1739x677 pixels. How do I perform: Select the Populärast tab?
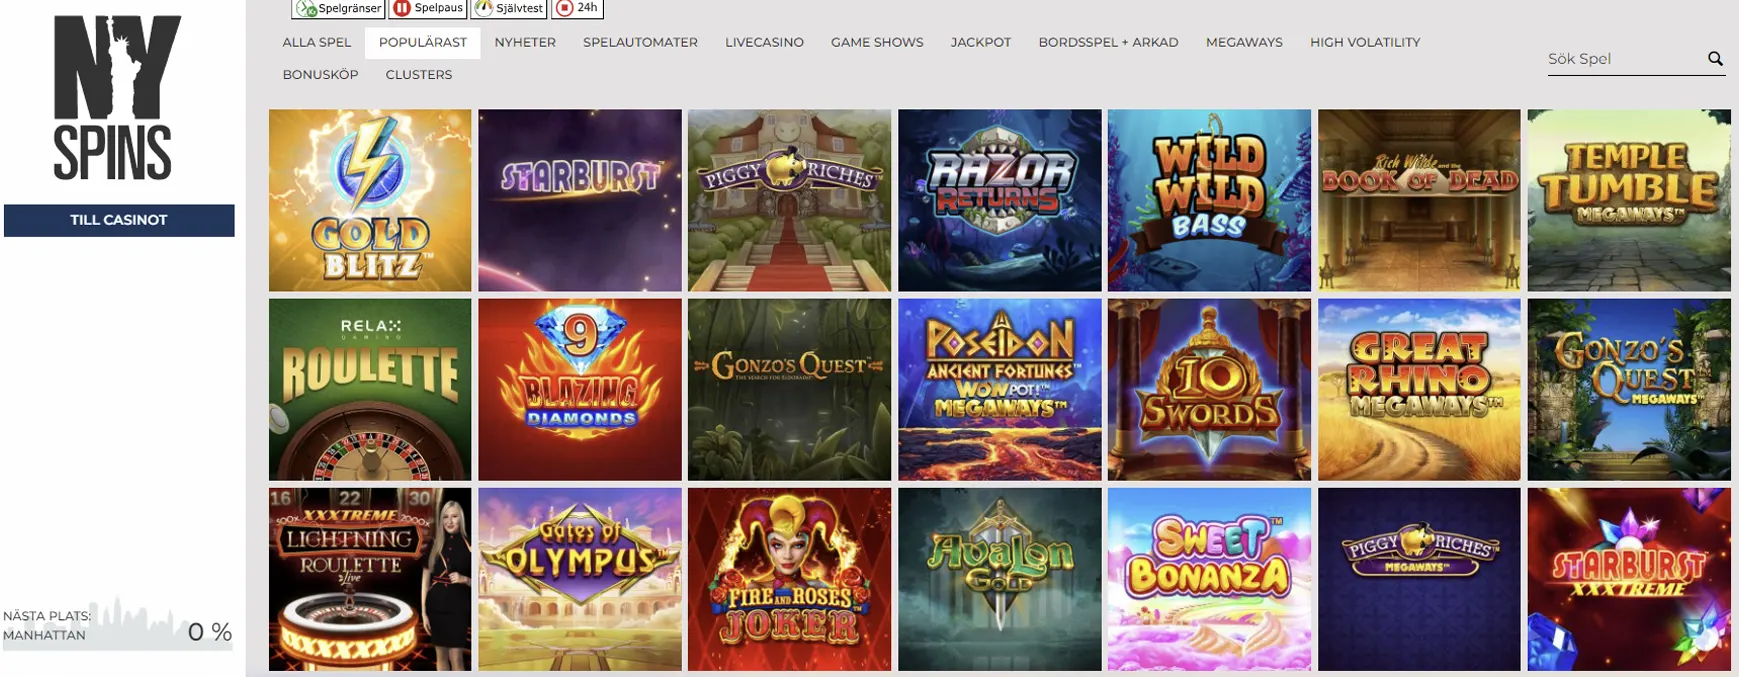[x=423, y=42]
